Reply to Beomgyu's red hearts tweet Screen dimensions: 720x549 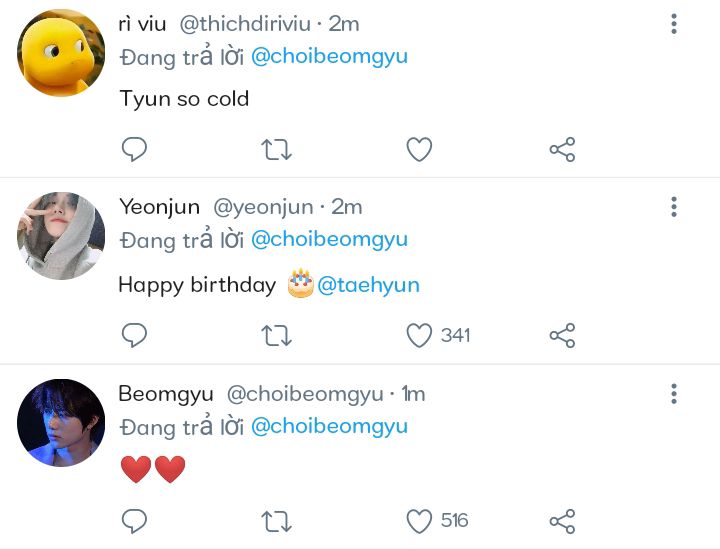134,521
